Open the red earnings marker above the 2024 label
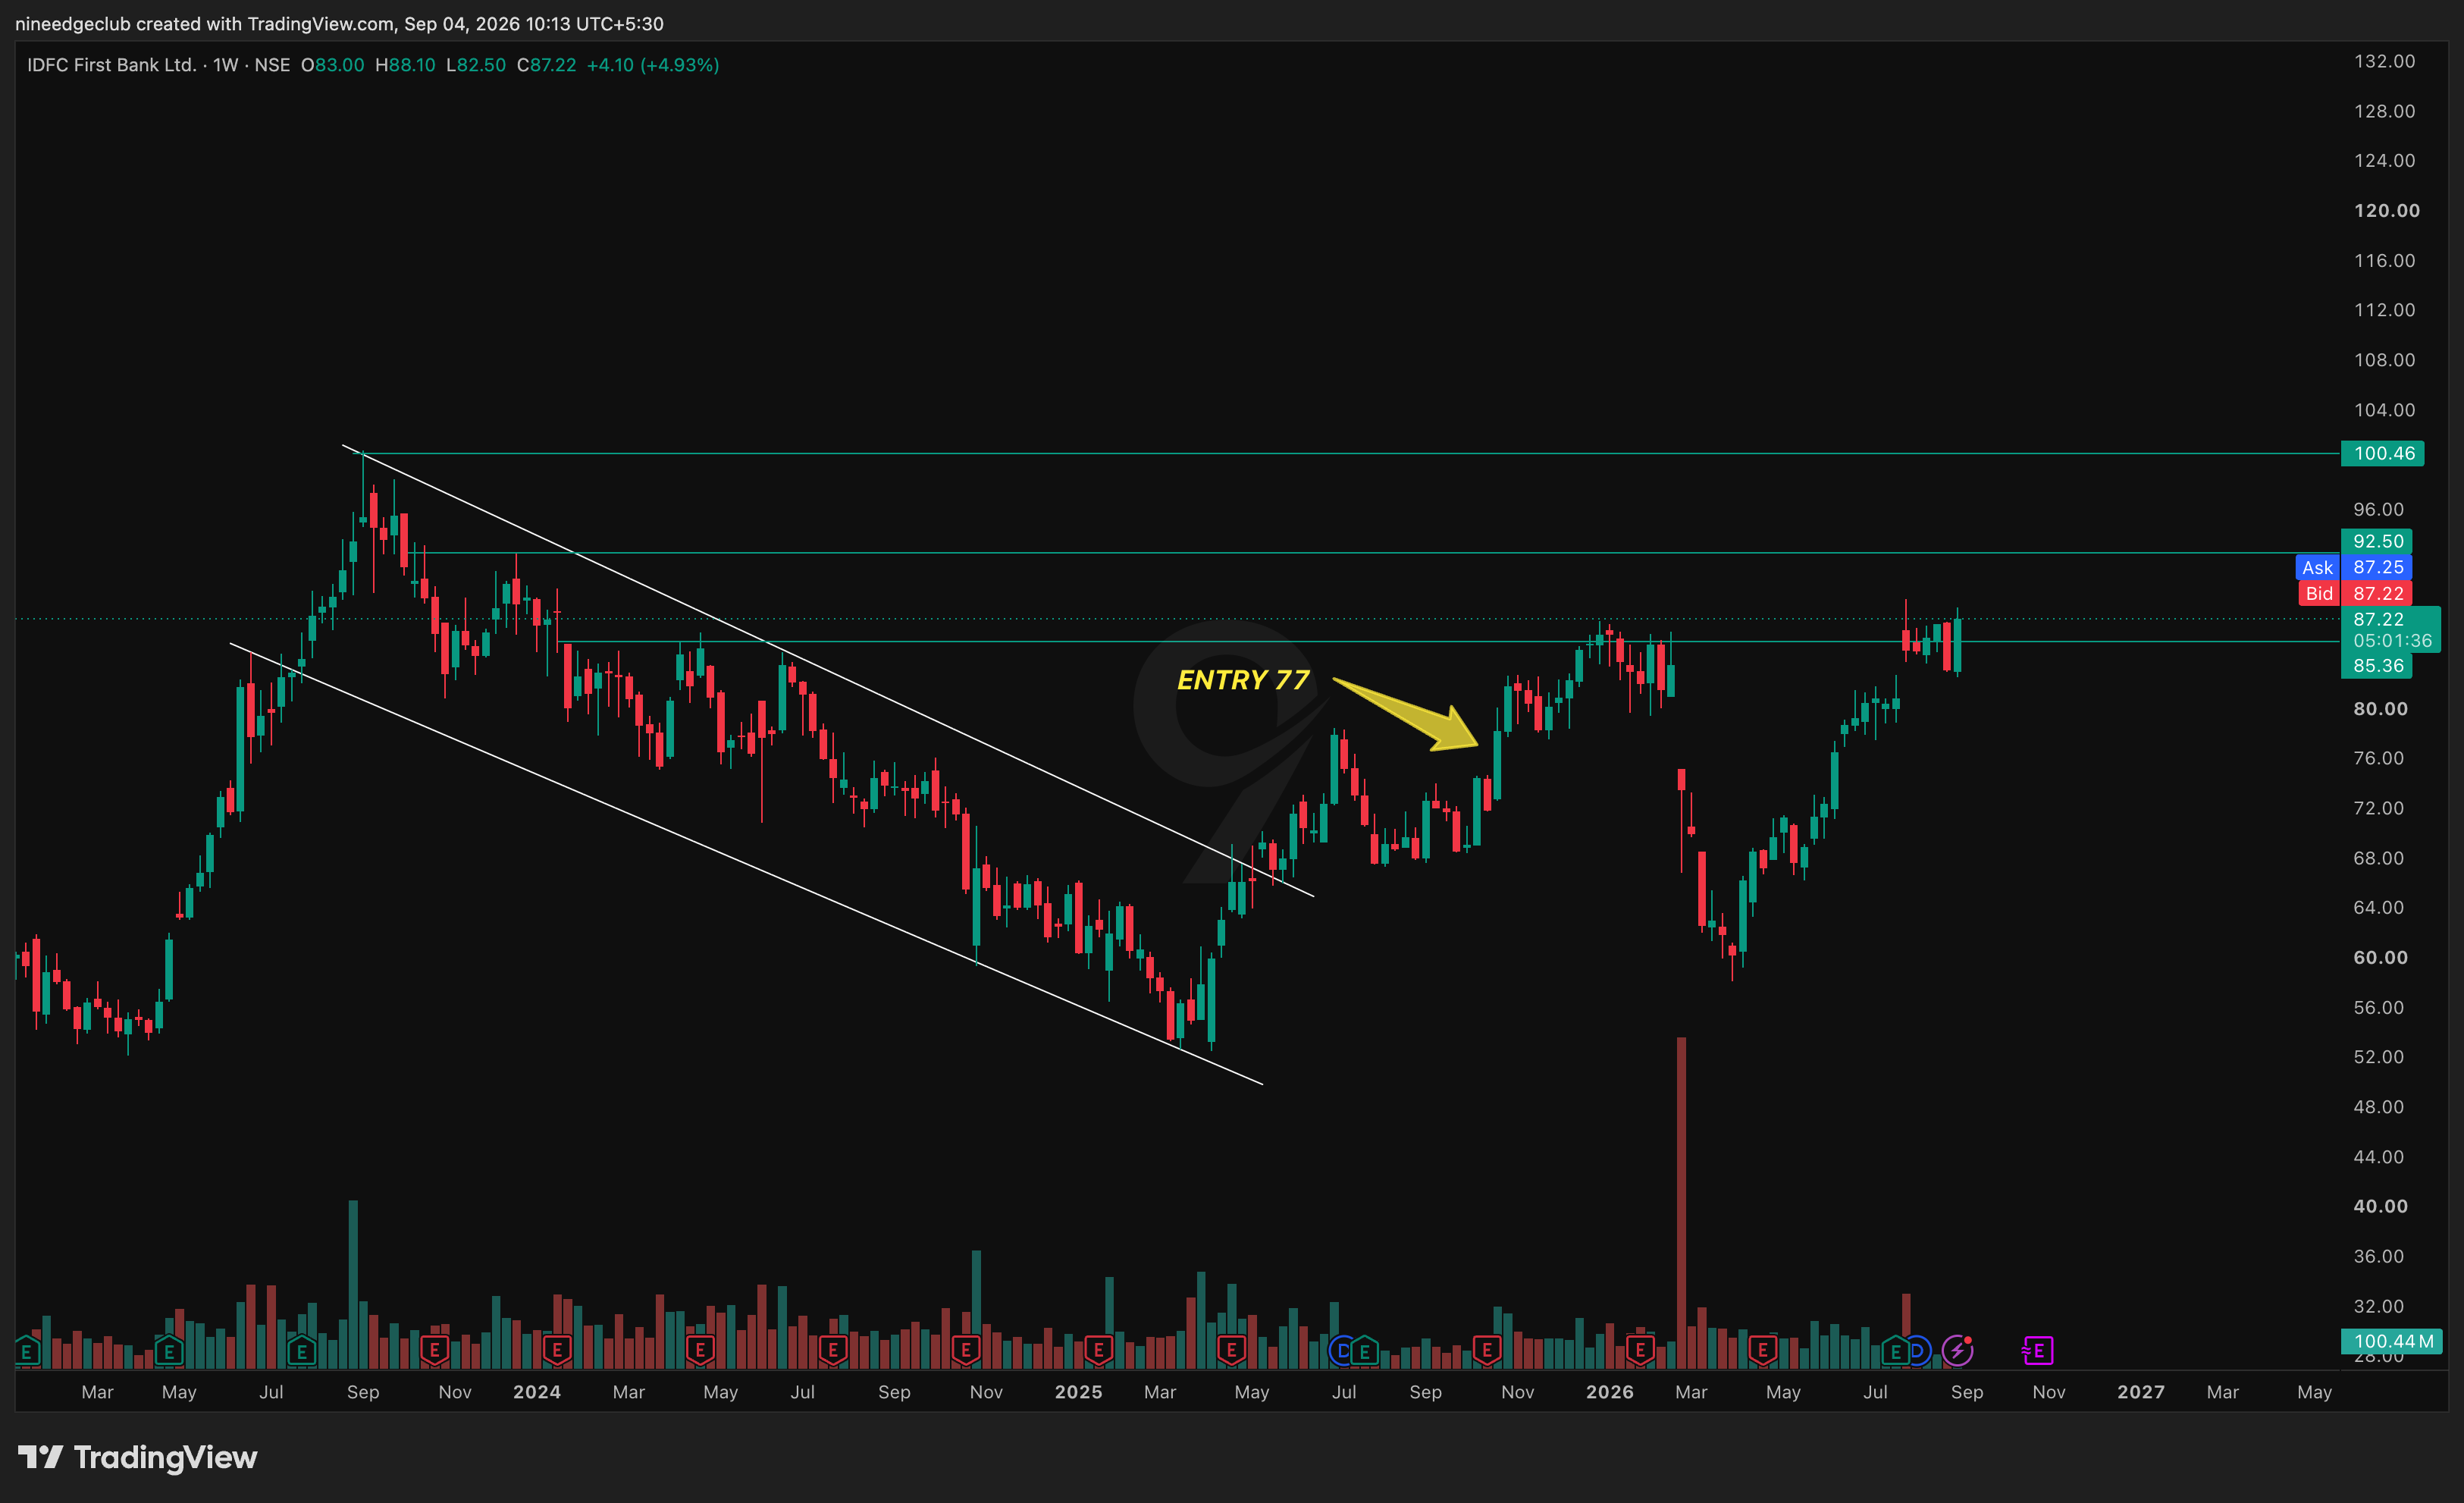Viewport: 2464px width, 1503px height. point(557,1351)
